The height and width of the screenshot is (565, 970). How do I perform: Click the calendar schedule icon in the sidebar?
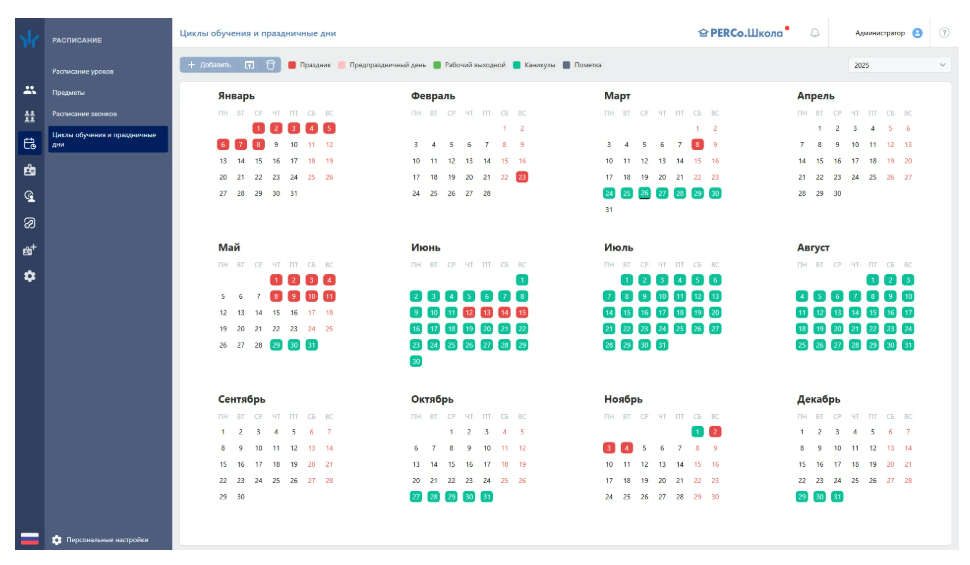29,143
